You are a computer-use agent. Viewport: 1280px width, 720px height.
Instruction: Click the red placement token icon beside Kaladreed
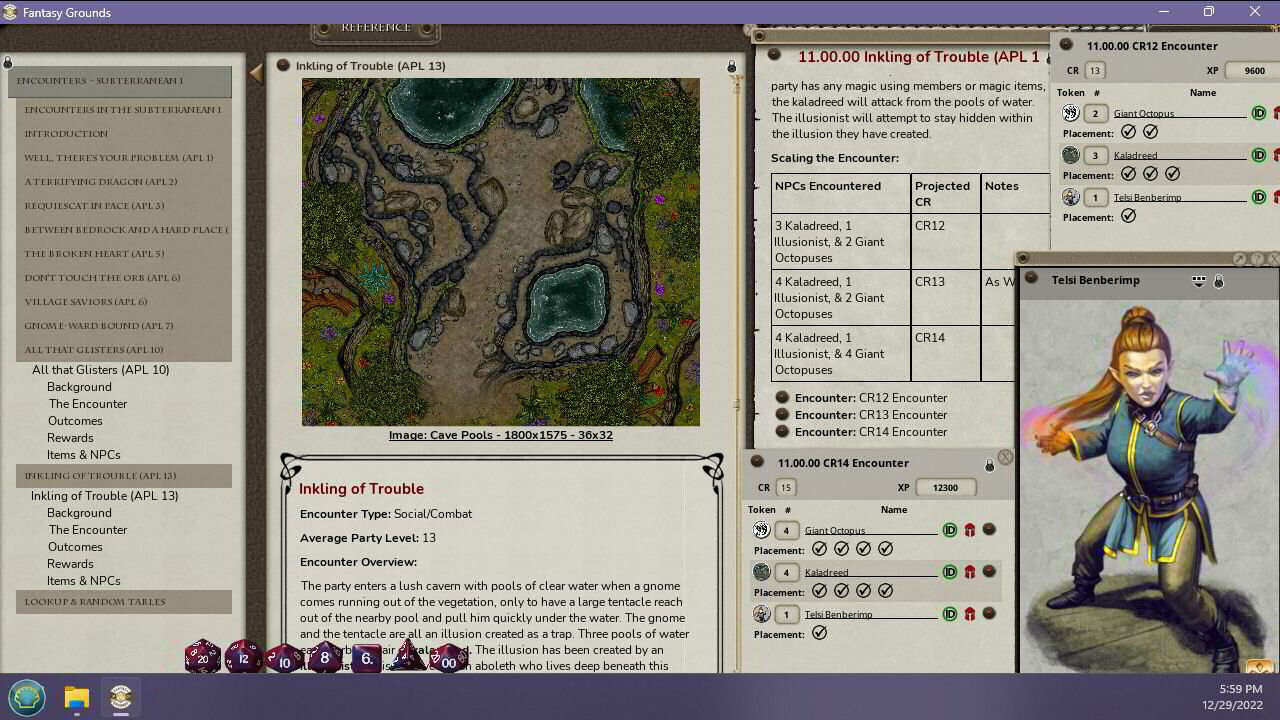(969, 571)
